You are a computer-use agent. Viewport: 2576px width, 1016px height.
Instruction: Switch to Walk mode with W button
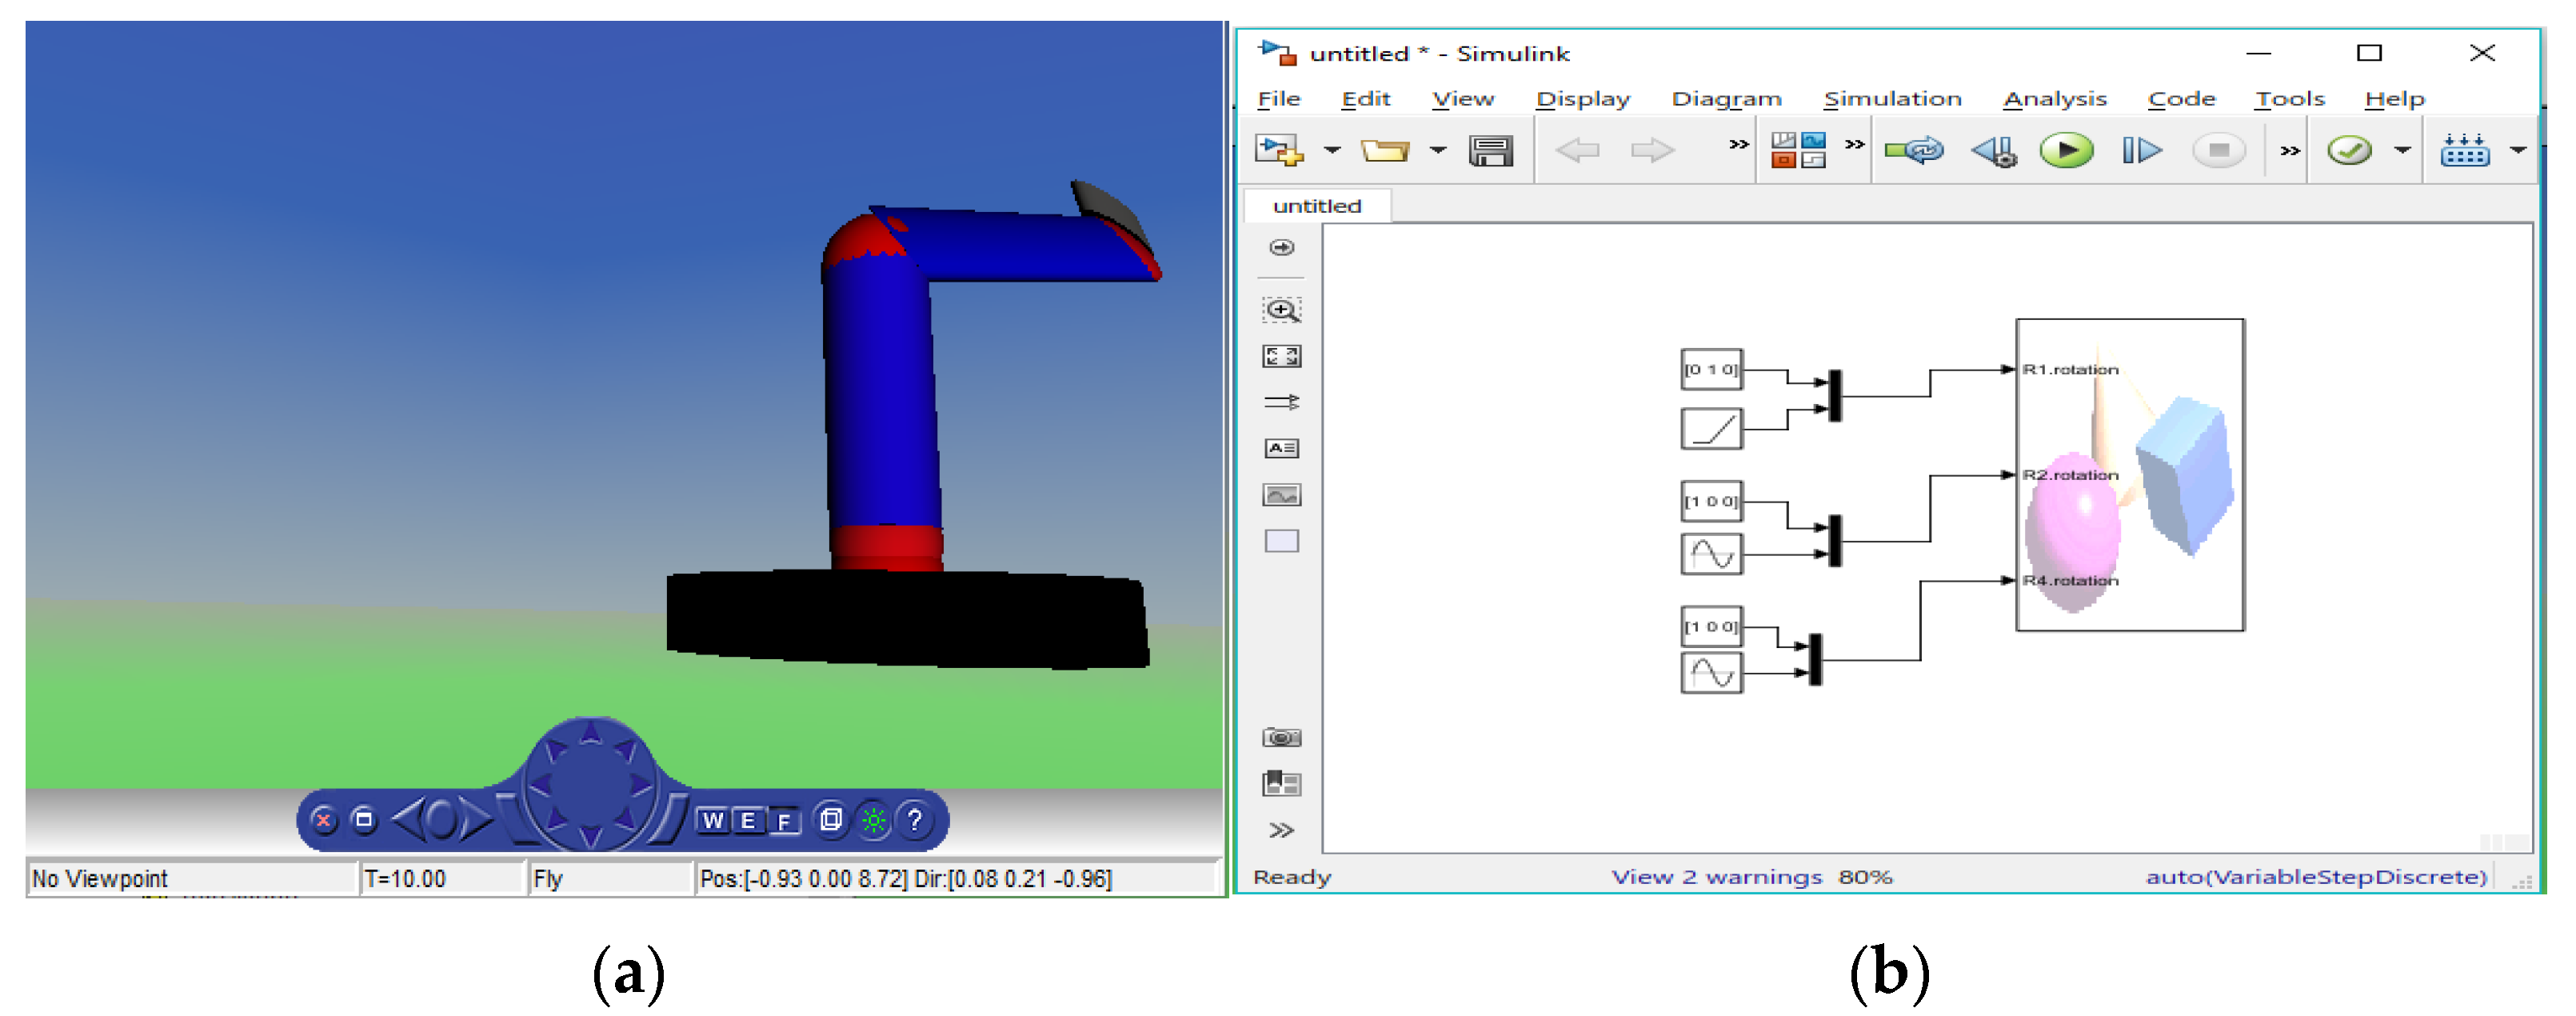click(712, 821)
